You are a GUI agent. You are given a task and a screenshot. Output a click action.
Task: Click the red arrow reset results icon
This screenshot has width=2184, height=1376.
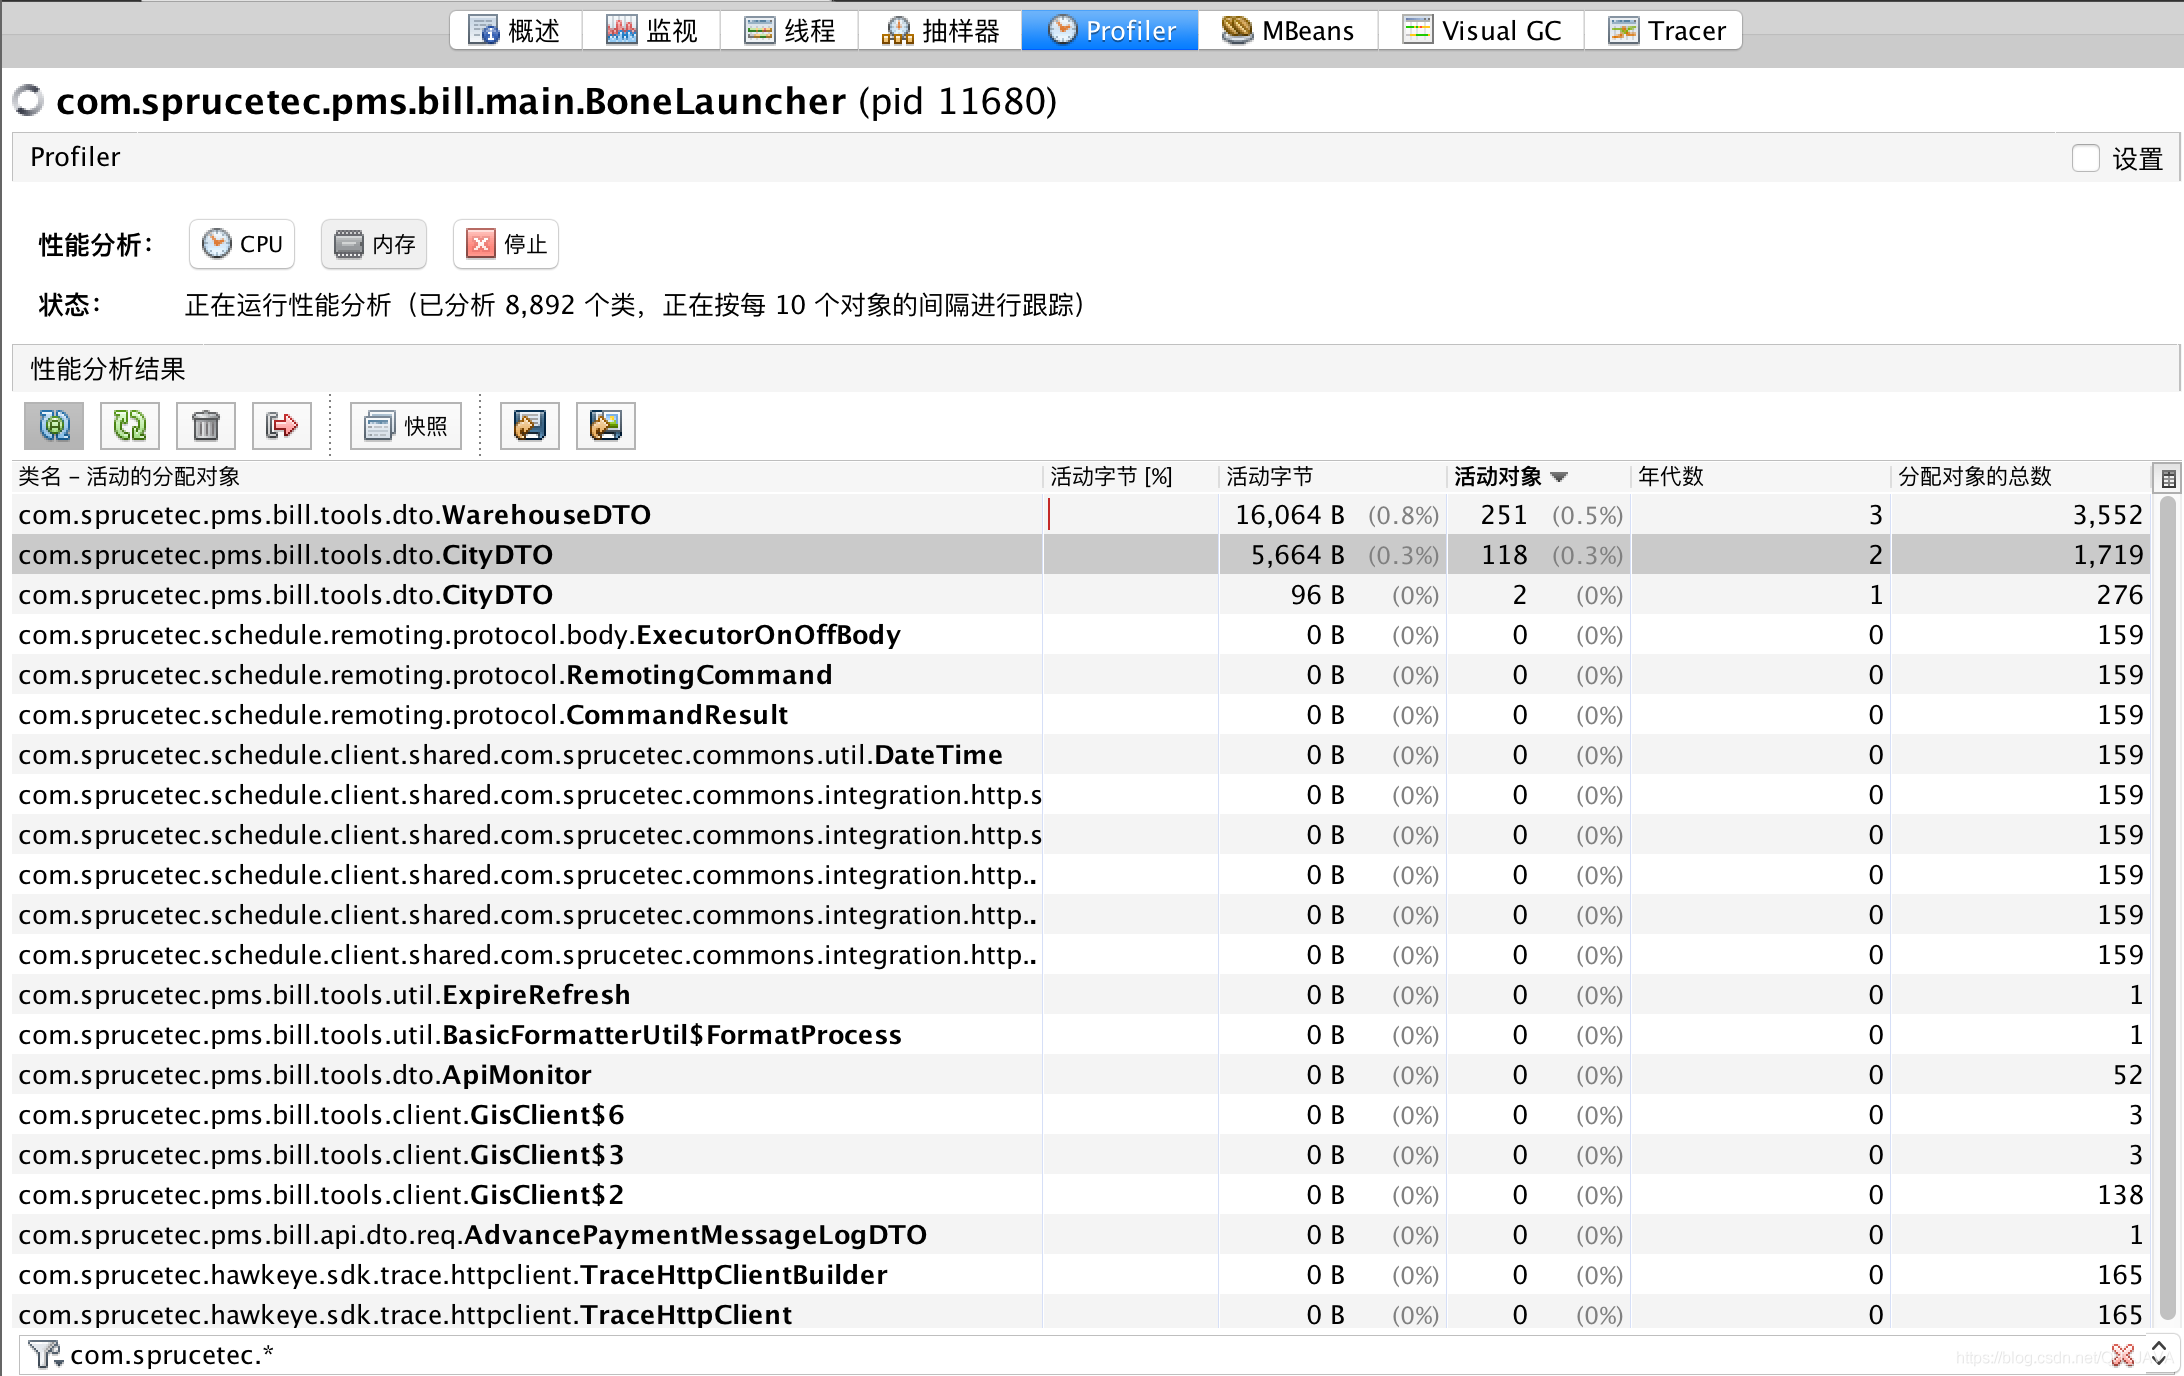[282, 426]
